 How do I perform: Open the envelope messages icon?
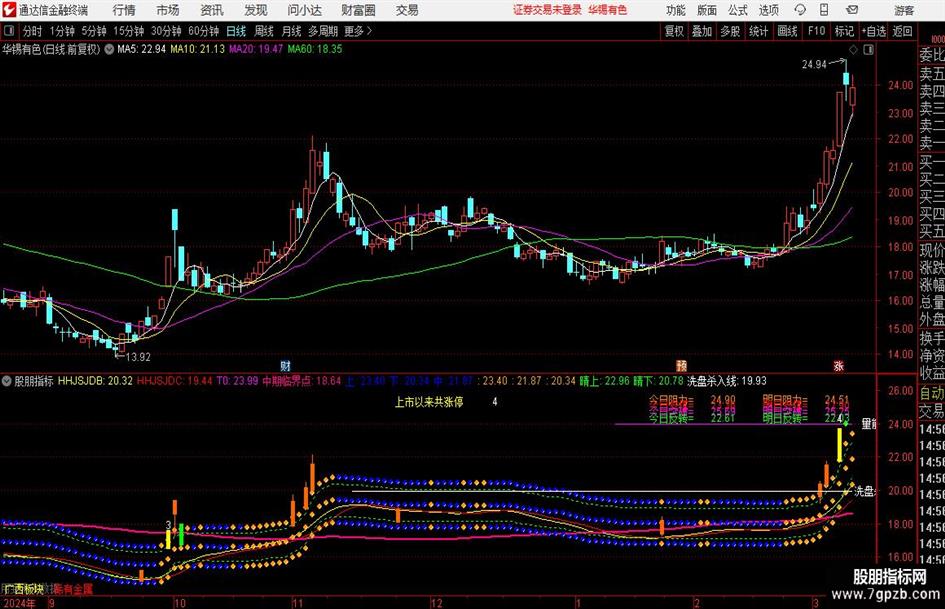(x=852, y=10)
